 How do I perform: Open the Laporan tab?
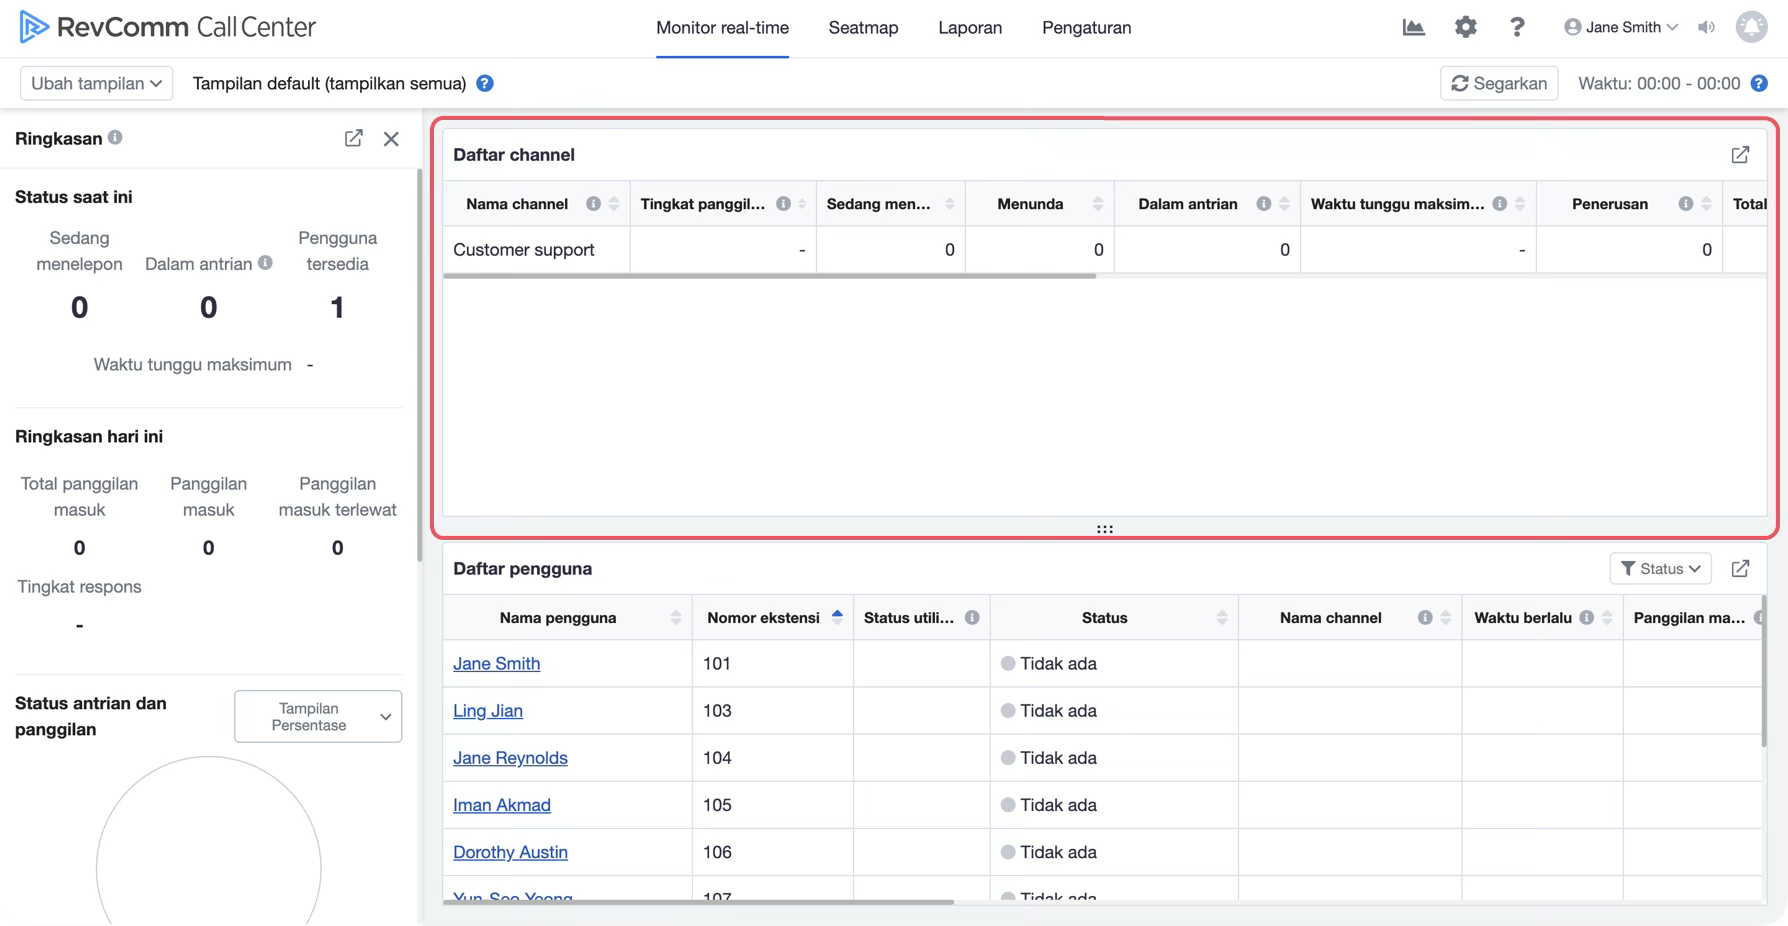point(970,28)
